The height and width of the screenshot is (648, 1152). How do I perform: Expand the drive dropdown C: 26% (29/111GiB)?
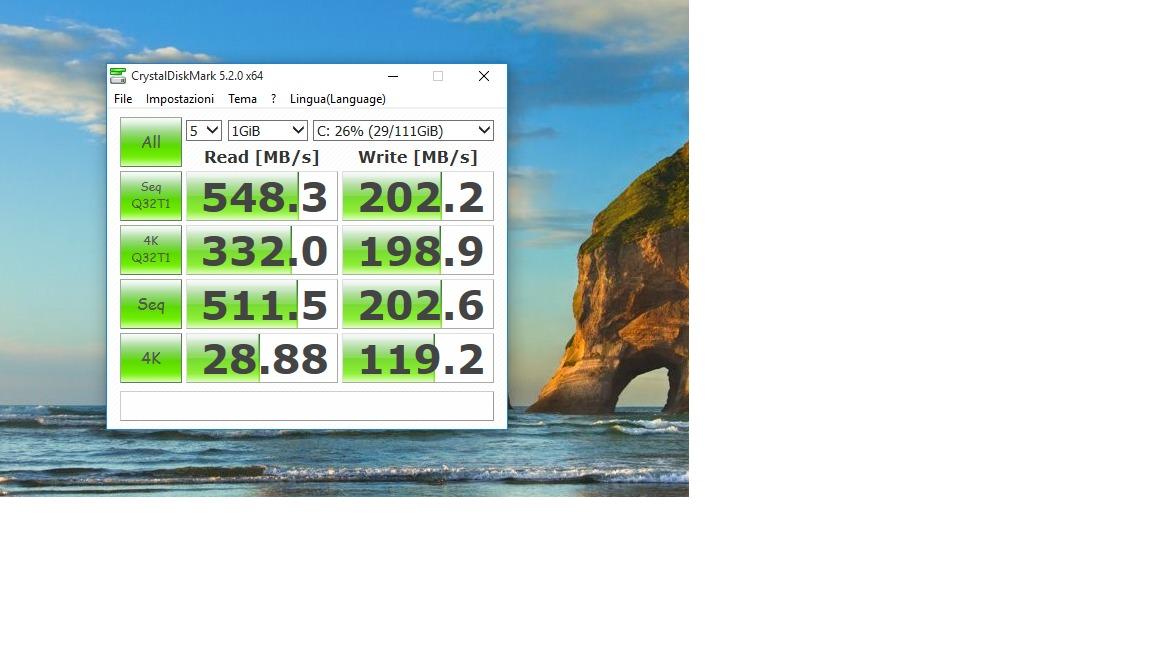[403, 131]
